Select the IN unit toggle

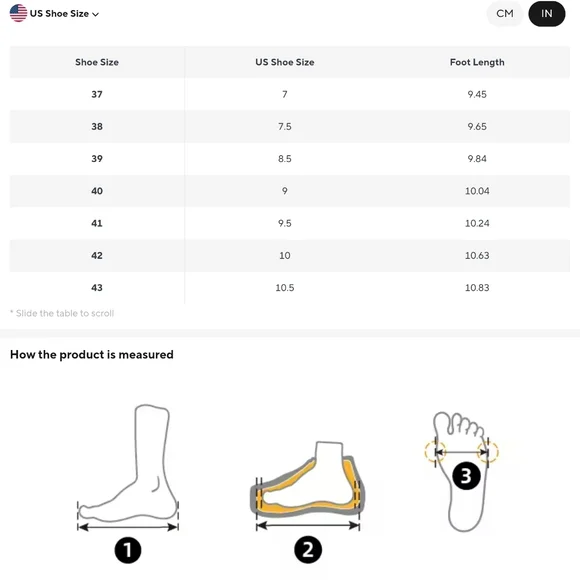coord(546,14)
